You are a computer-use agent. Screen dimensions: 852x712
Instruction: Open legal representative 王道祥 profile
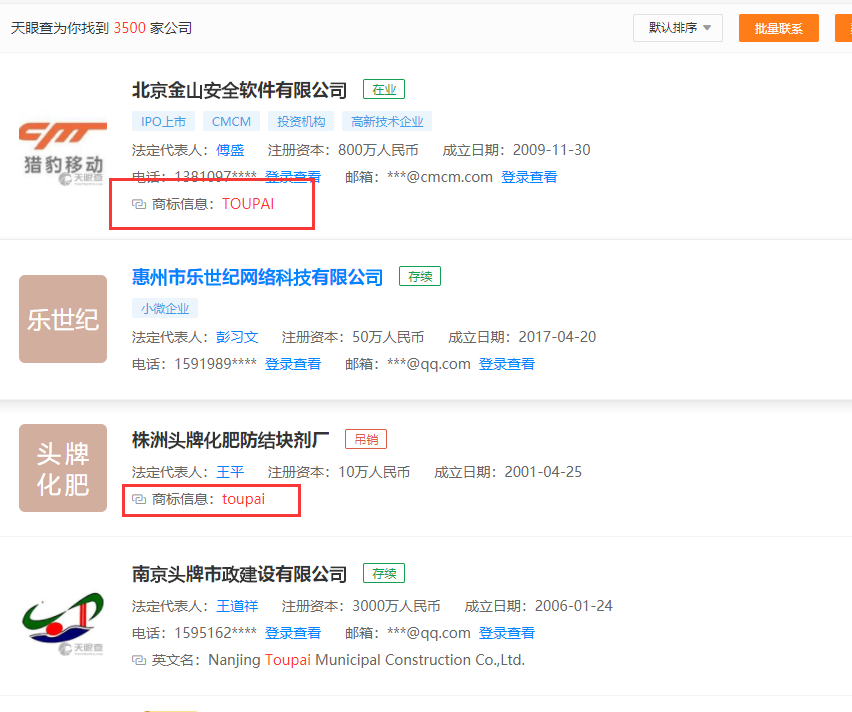(x=237, y=606)
